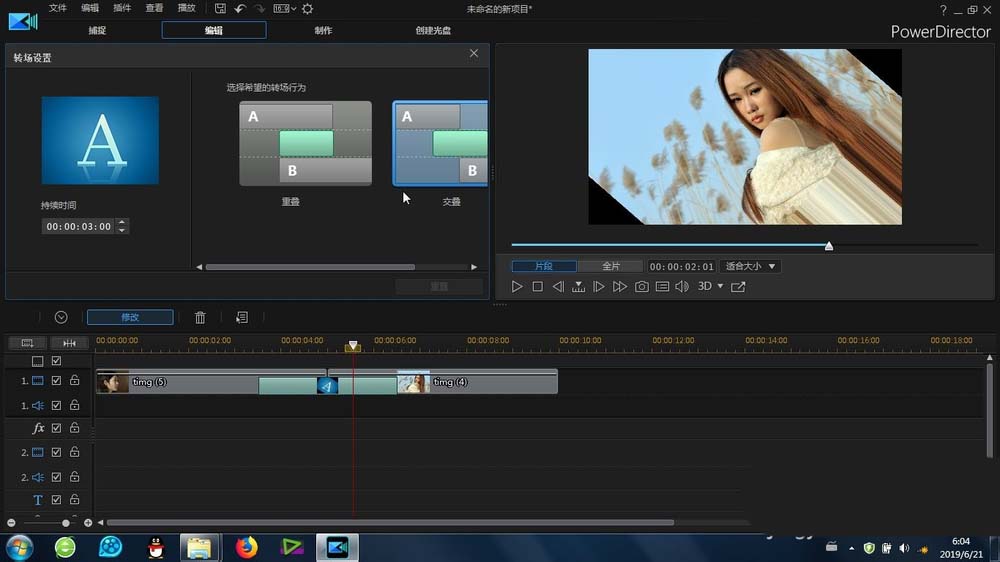Click the seek-by unit icon in preview controls
This screenshot has width=1000, height=562.
click(578, 287)
